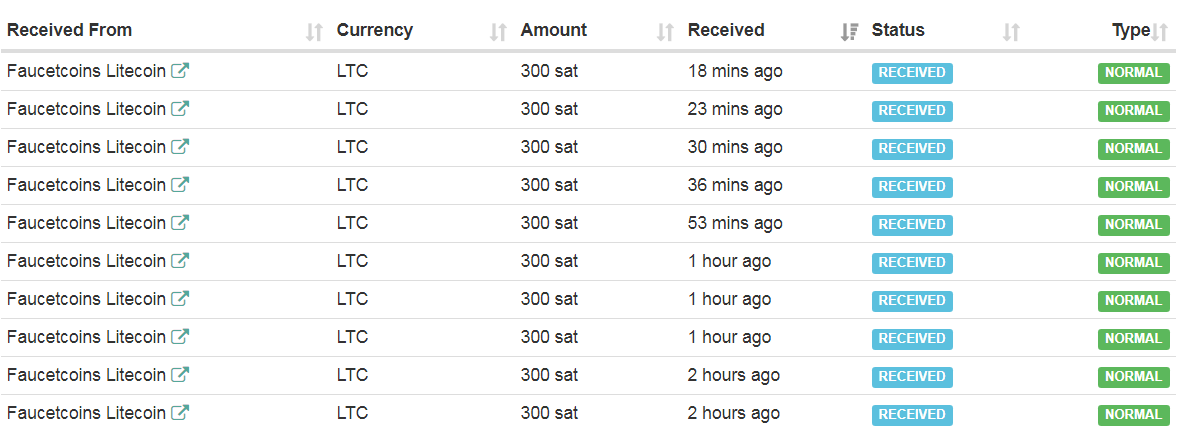This screenshot has height=435, width=1204.
Task: Sort by Type column arrows
Action: [1160, 33]
